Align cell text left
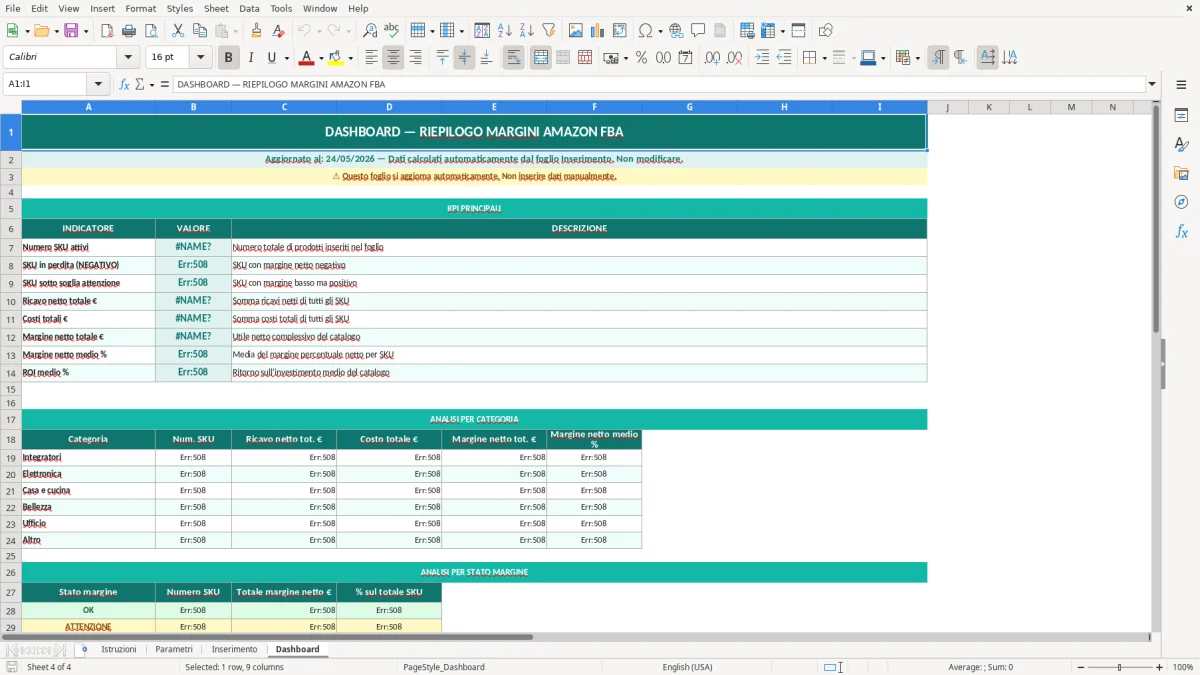Viewport: 1200px width, 675px height. pyautogui.click(x=371, y=58)
